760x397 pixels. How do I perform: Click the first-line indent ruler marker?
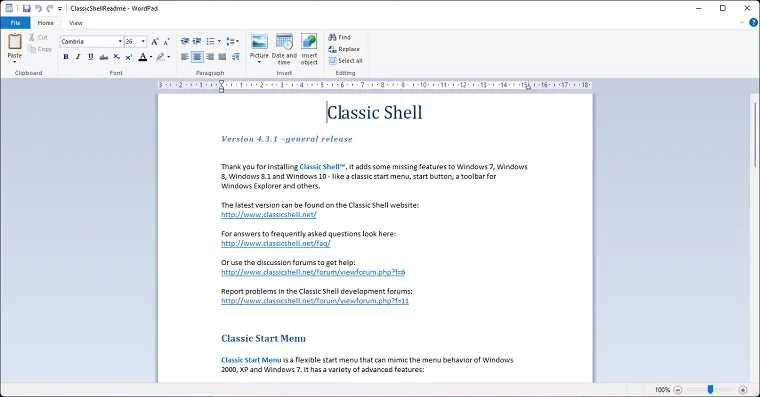pyautogui.click(x=222, y=83)
